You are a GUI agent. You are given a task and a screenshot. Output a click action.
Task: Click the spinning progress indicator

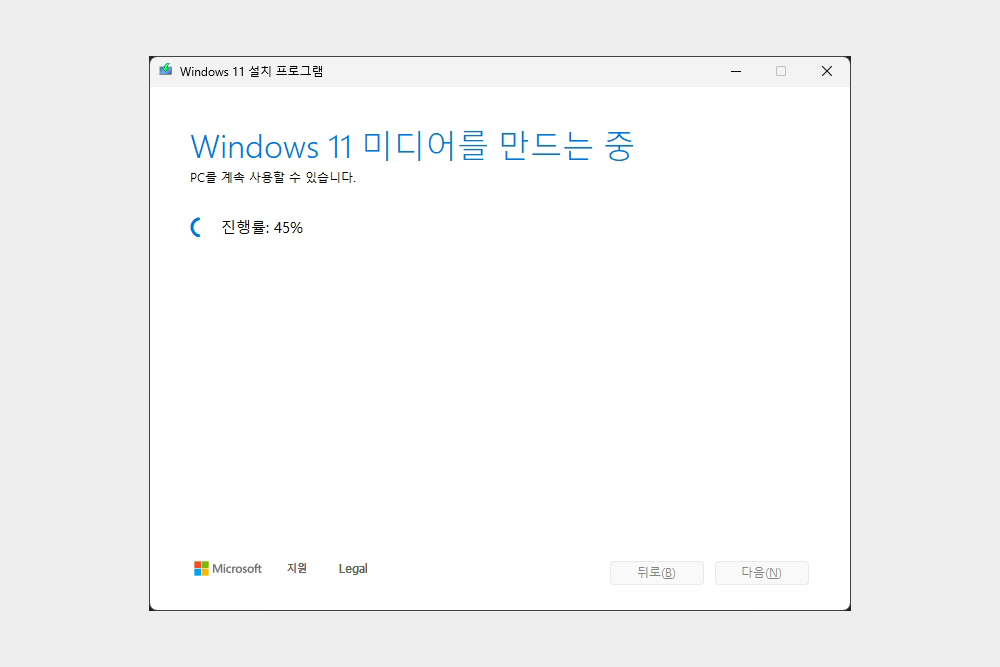coord(197,227)
